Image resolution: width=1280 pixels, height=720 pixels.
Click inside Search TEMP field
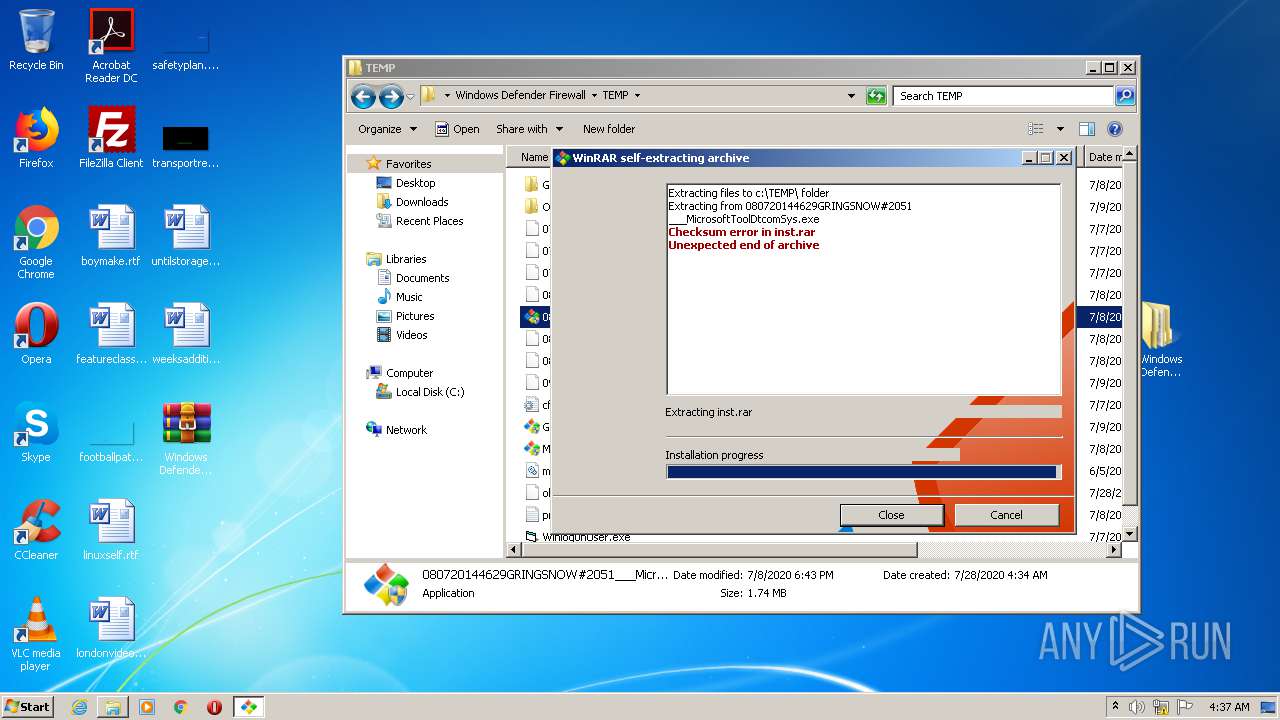click(1002, 96)
